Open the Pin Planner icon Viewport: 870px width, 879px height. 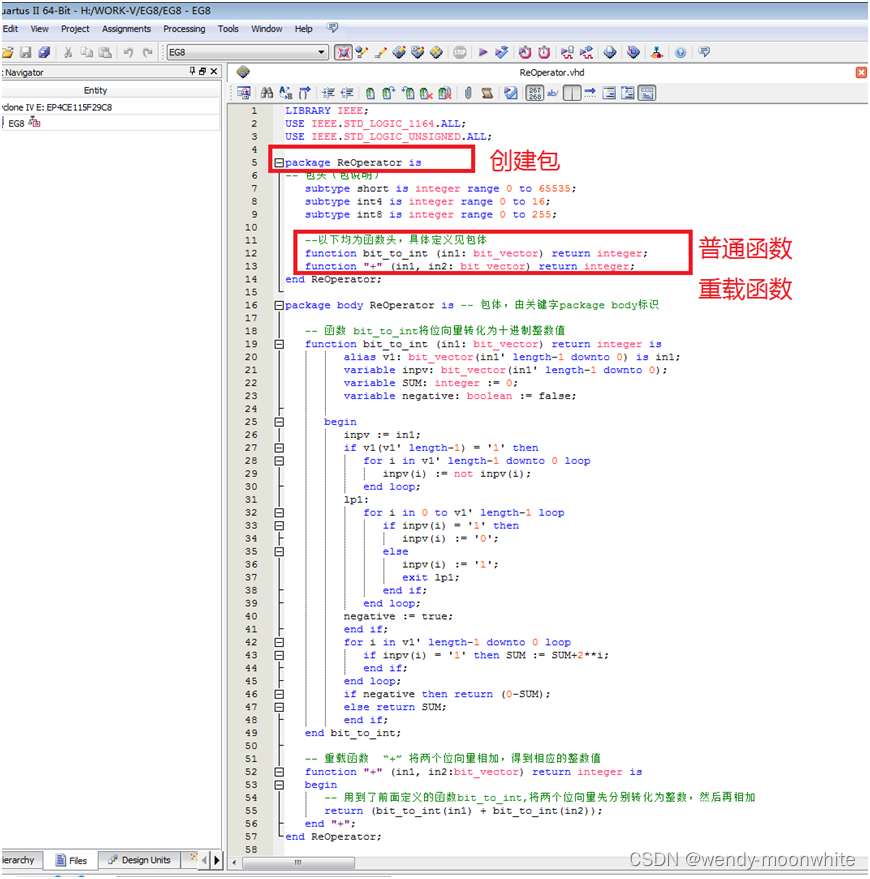click(610, 52)
